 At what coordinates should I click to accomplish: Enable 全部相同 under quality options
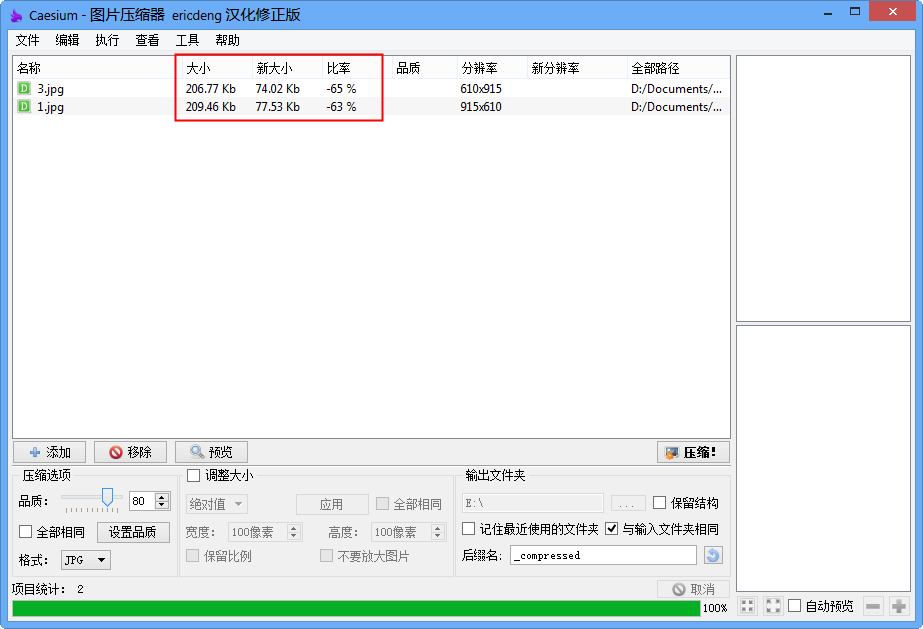pyautogui.click(x=25, y=532)
